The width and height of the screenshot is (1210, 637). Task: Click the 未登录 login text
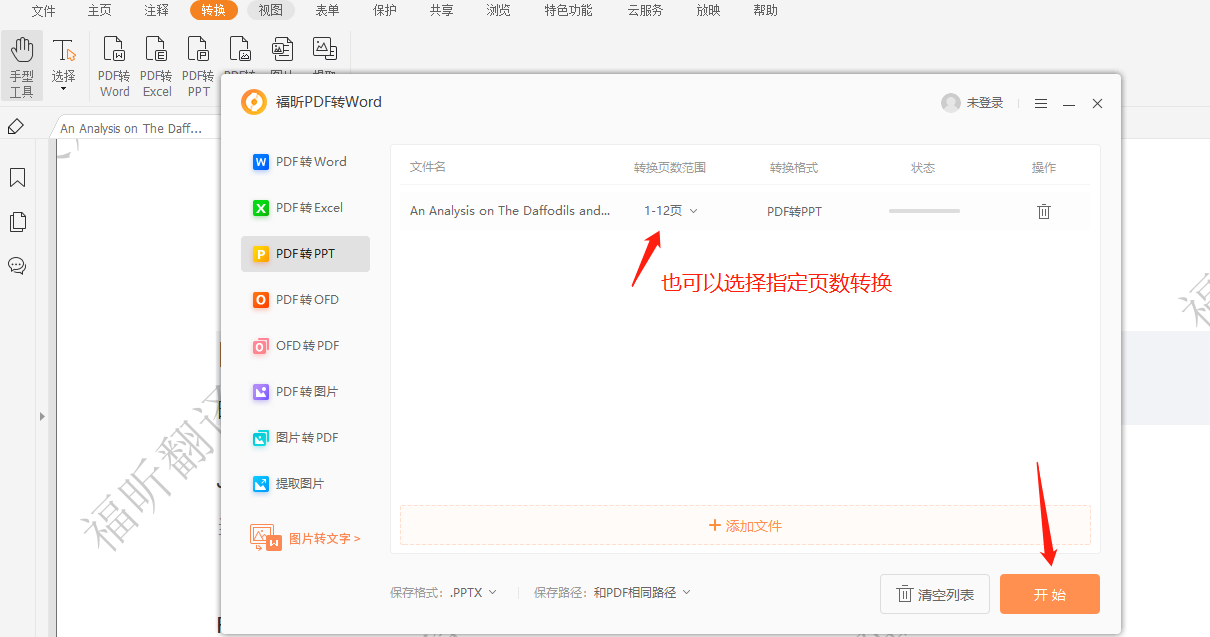pyautogui.click(x=985, y=103)
